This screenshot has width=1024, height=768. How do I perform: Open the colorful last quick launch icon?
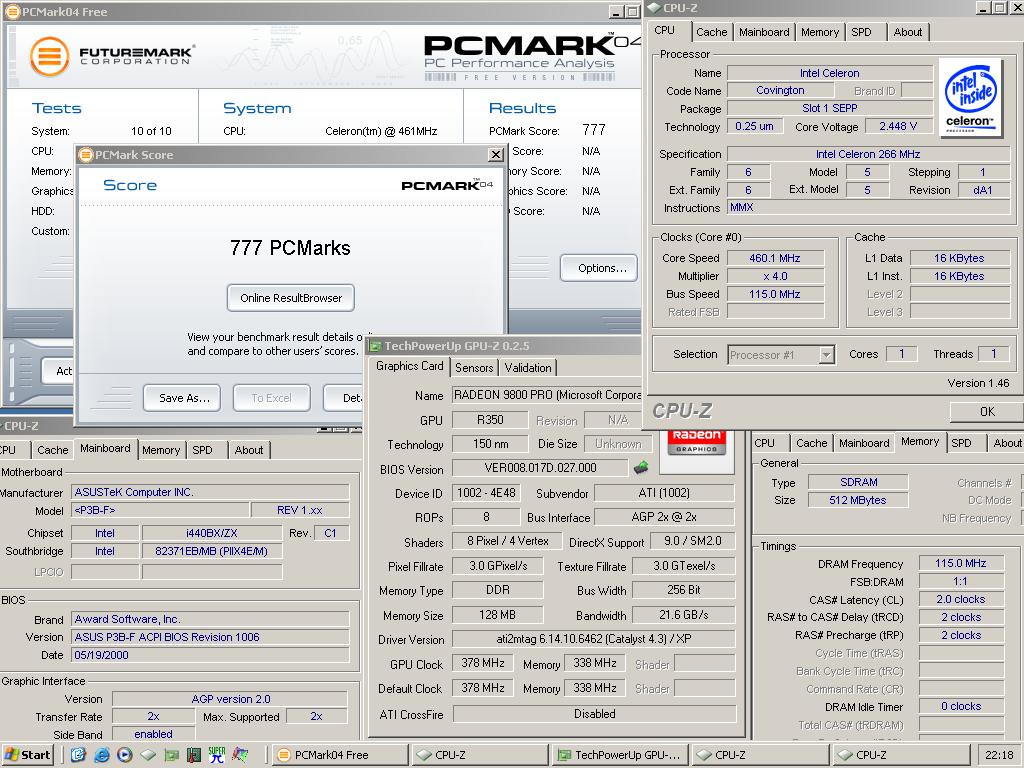coord(240,755)
